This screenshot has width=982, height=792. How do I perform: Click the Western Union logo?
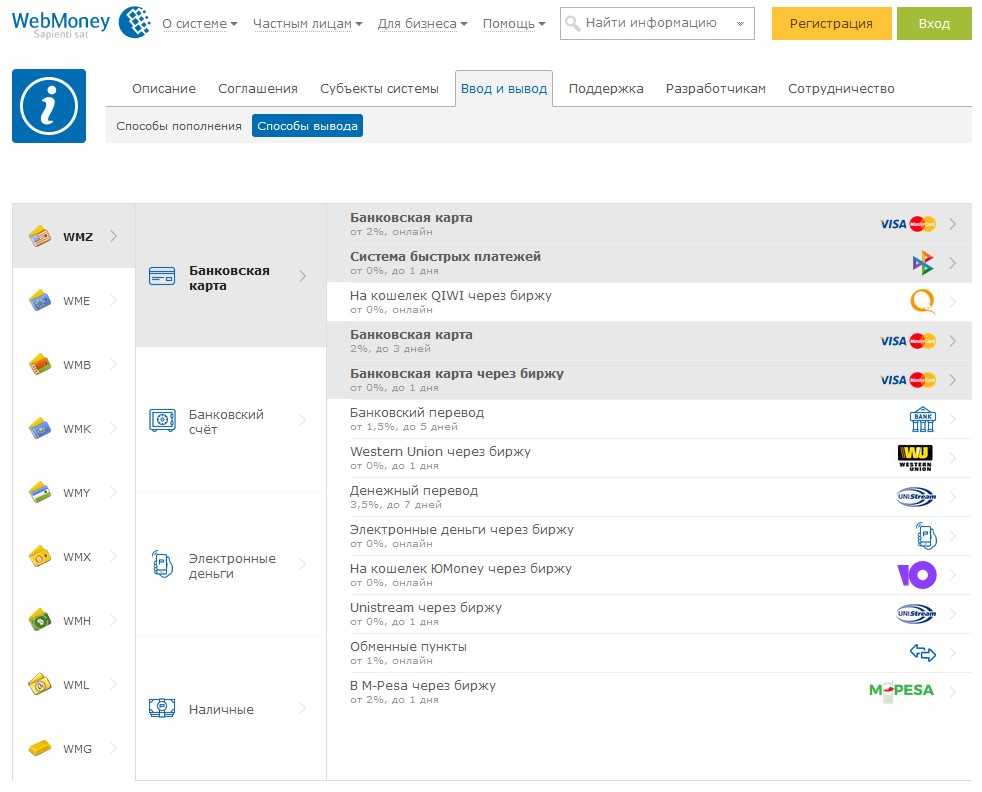[x=915, y=458]
